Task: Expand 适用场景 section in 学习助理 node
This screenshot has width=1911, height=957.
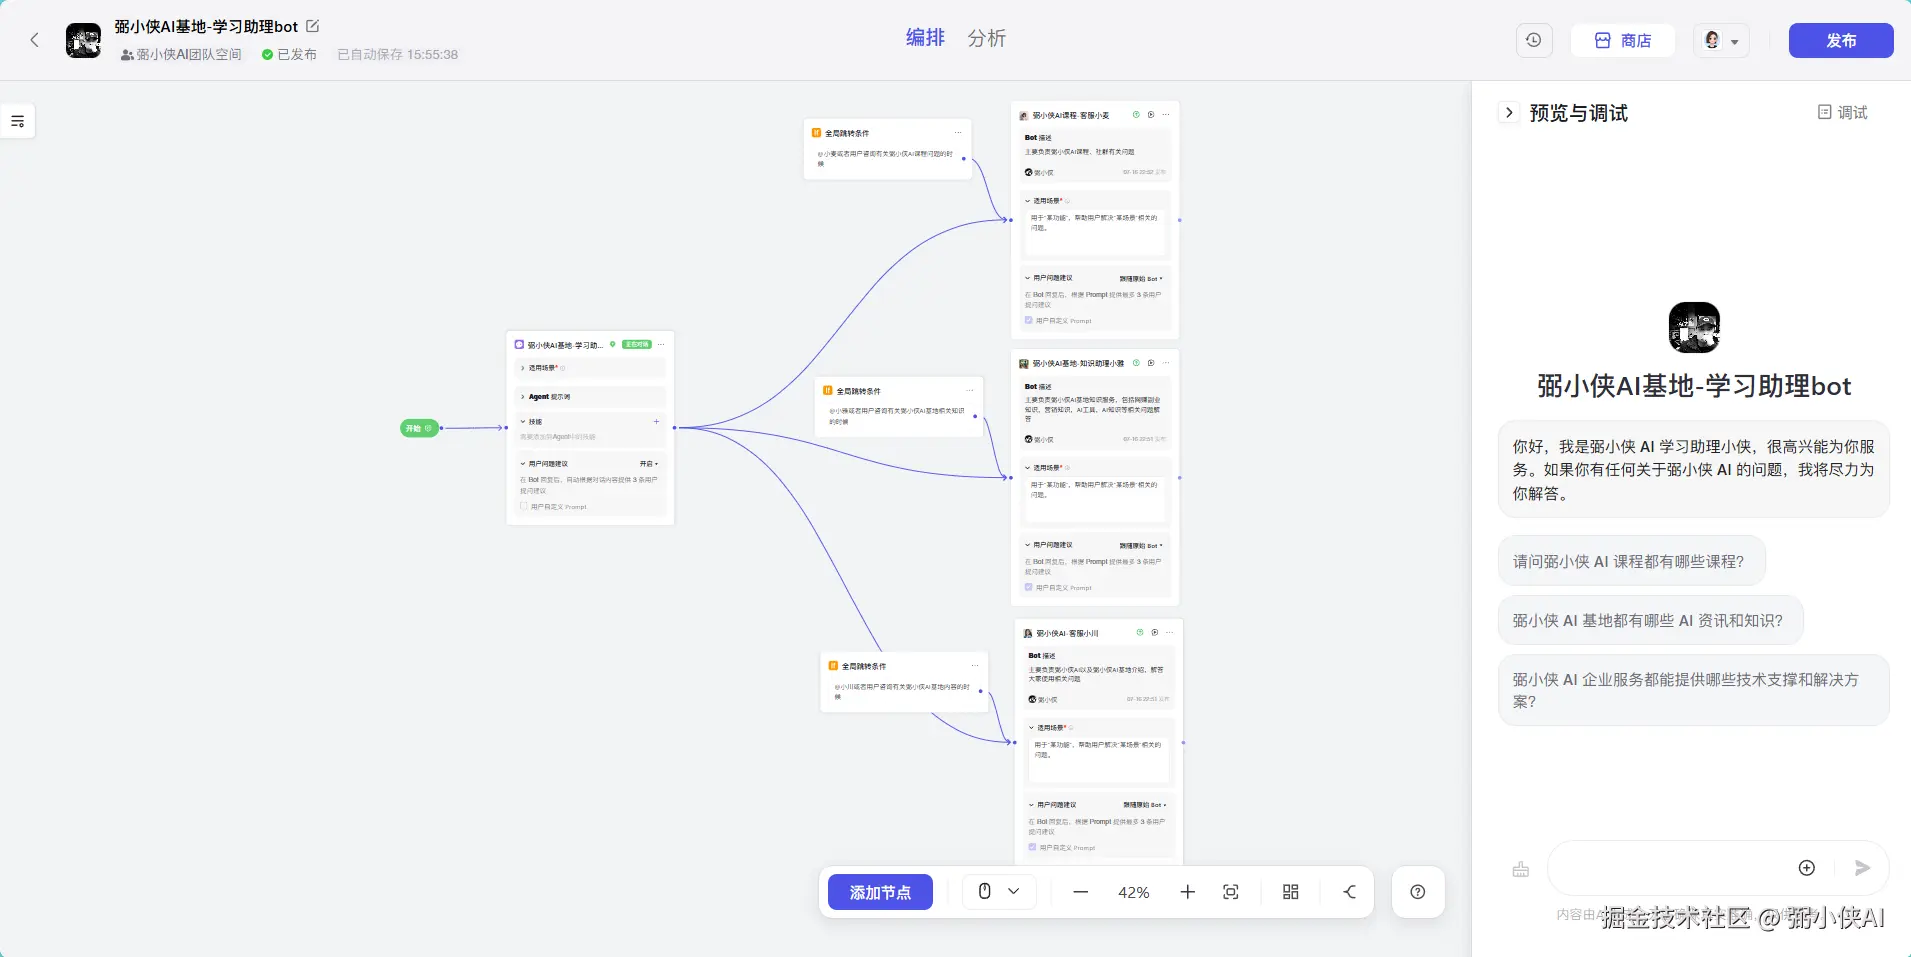Action: pyautogui.click(x=523, y=368)
